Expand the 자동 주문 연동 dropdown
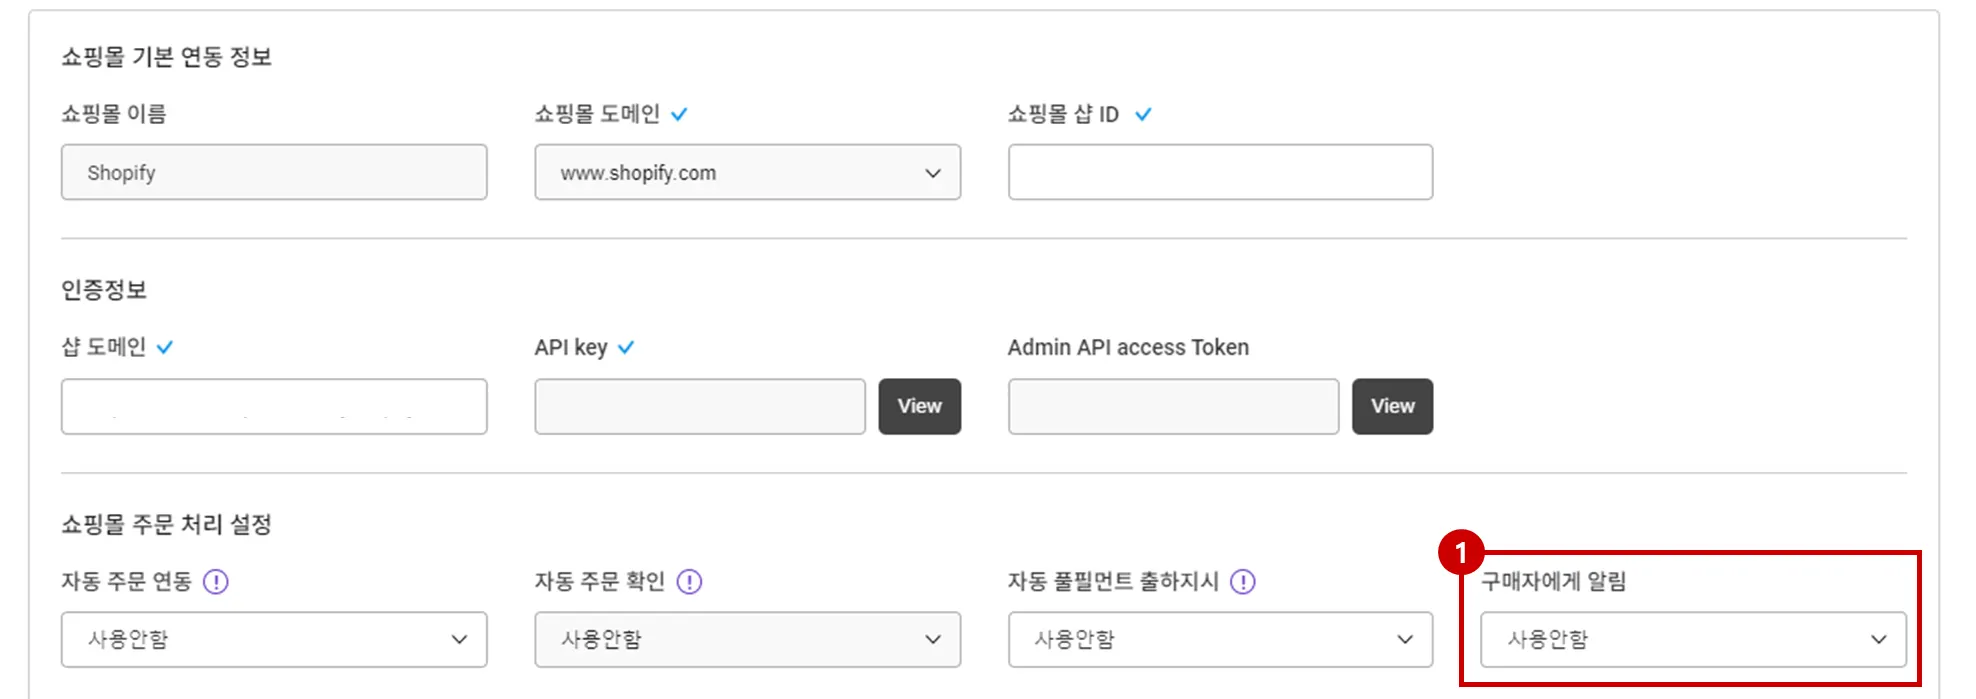The height and width of the screenshot is (699, 1976). point(274,639)
